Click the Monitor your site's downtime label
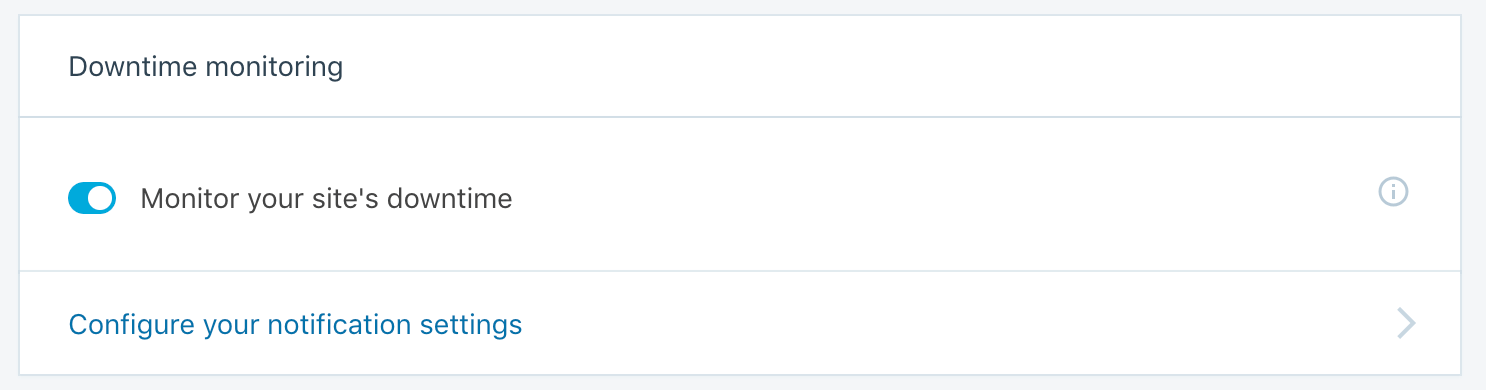This screenshot has width=1486, height=390. pyautogui.click(x=326, y=199)
